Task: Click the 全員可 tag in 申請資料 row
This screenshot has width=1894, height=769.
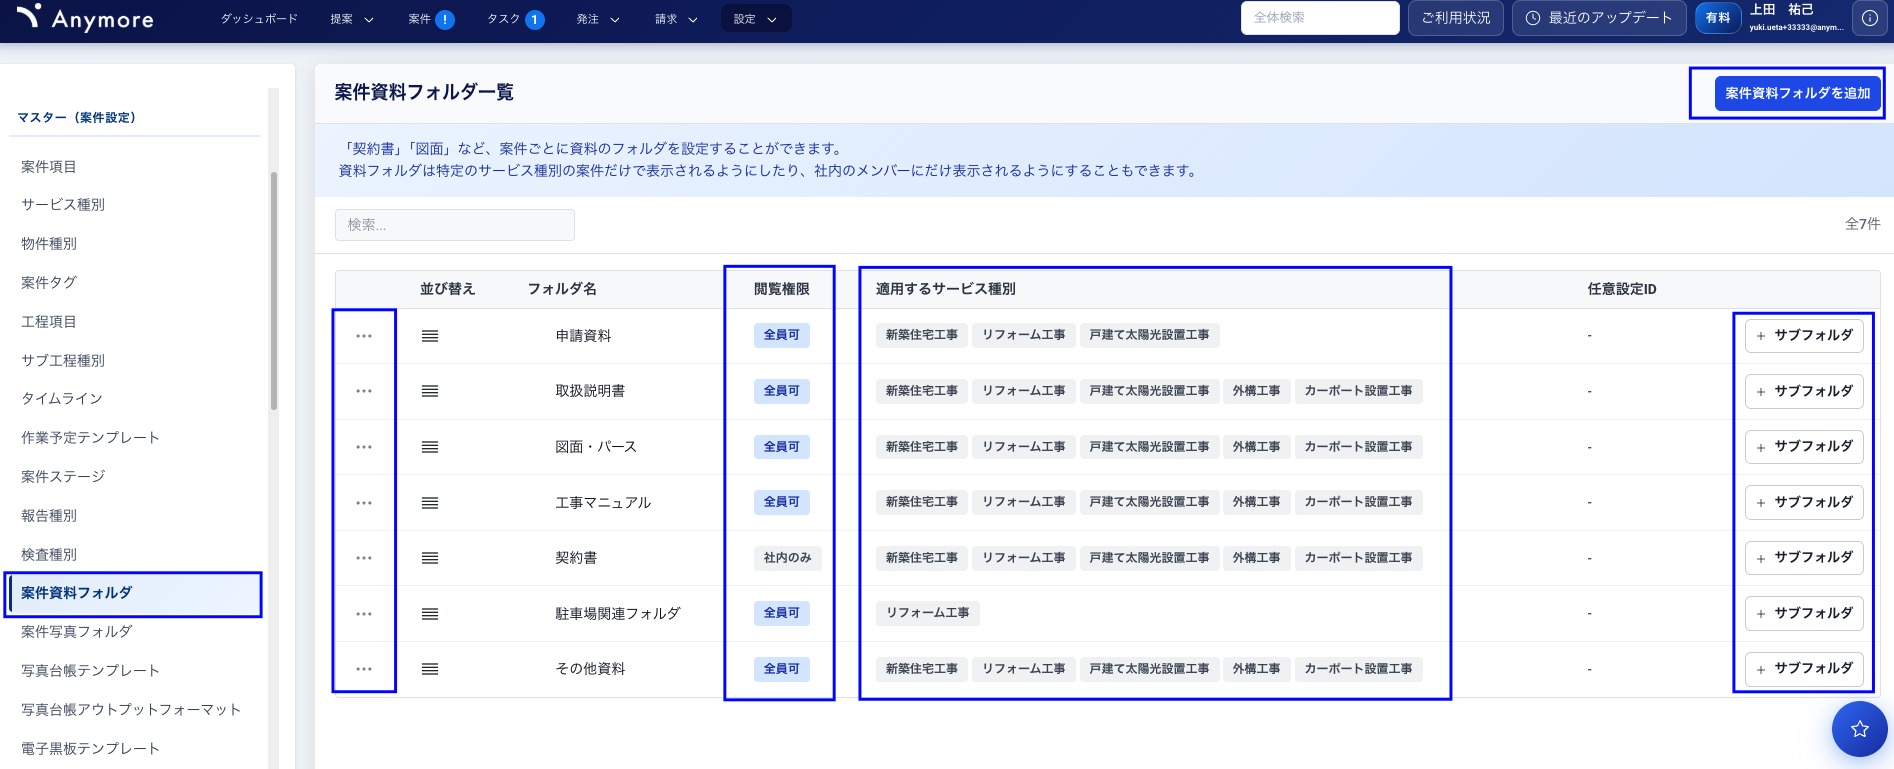Action: click(781, 335)
